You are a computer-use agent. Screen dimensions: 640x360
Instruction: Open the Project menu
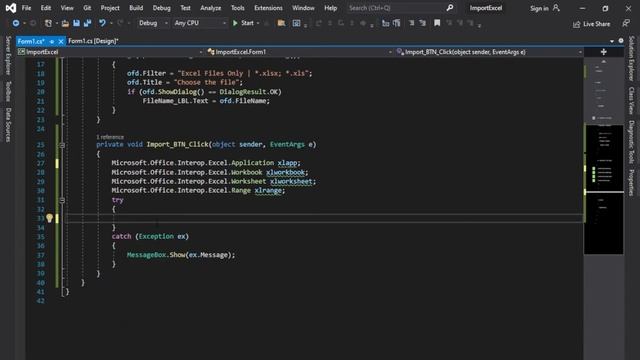click(x=110, y=8)
